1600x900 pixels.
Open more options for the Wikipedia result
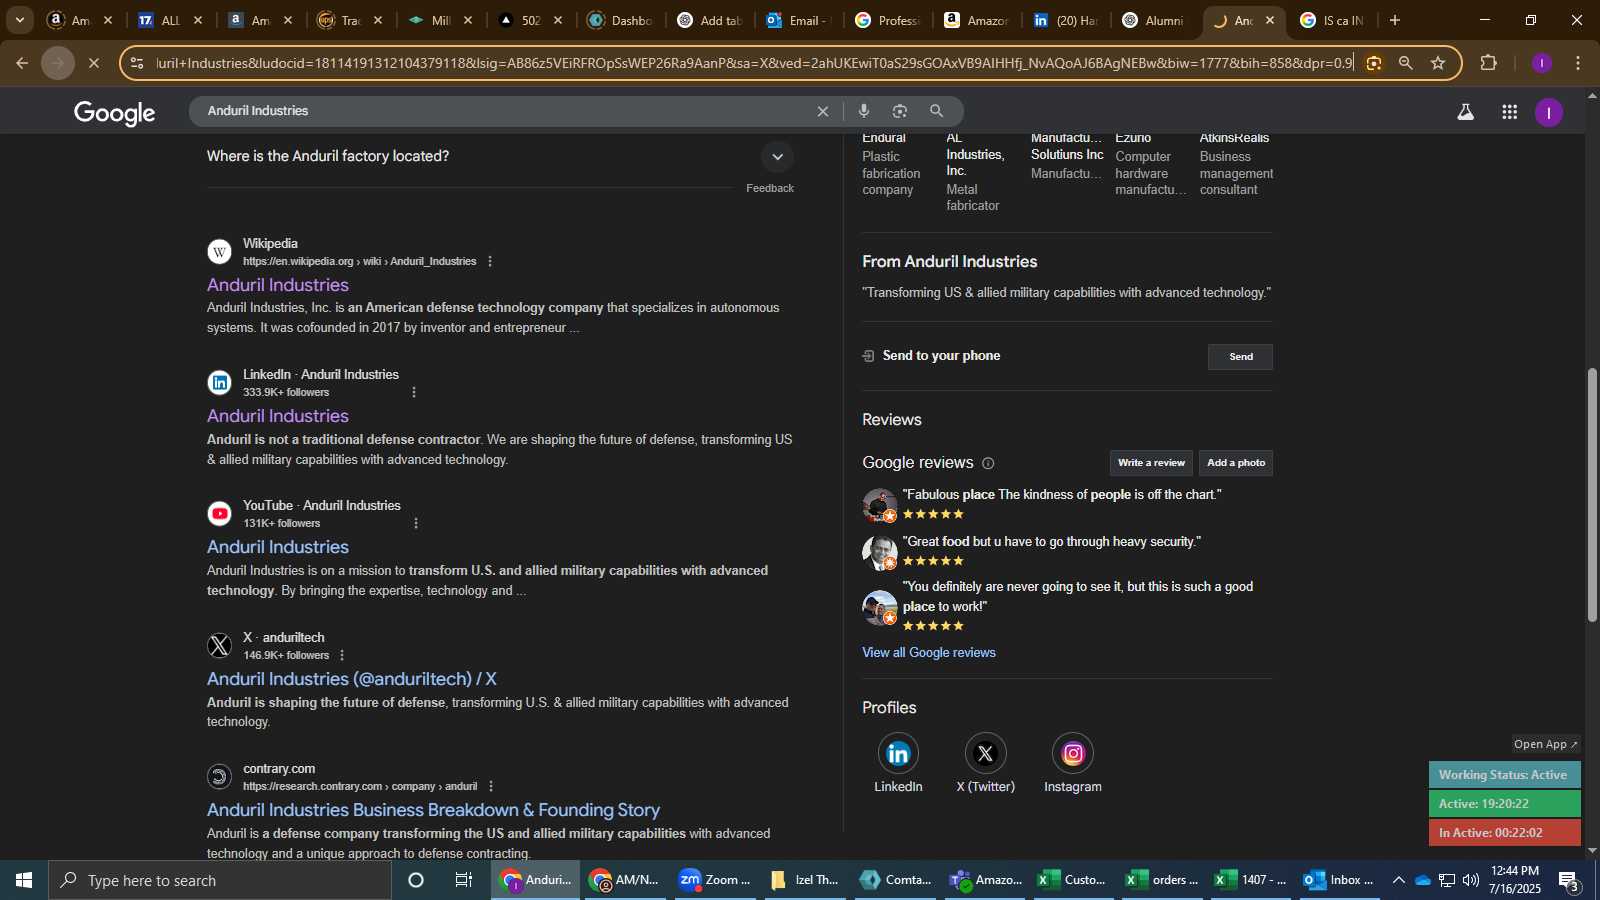(x=490, y=261)
